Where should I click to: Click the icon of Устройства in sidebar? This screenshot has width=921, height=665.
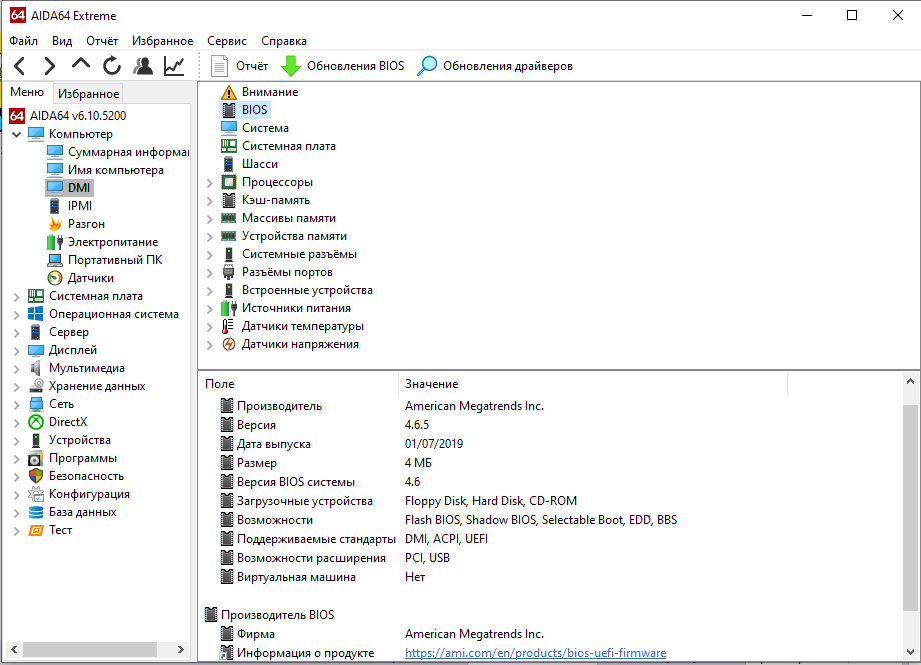coord(36,441)
